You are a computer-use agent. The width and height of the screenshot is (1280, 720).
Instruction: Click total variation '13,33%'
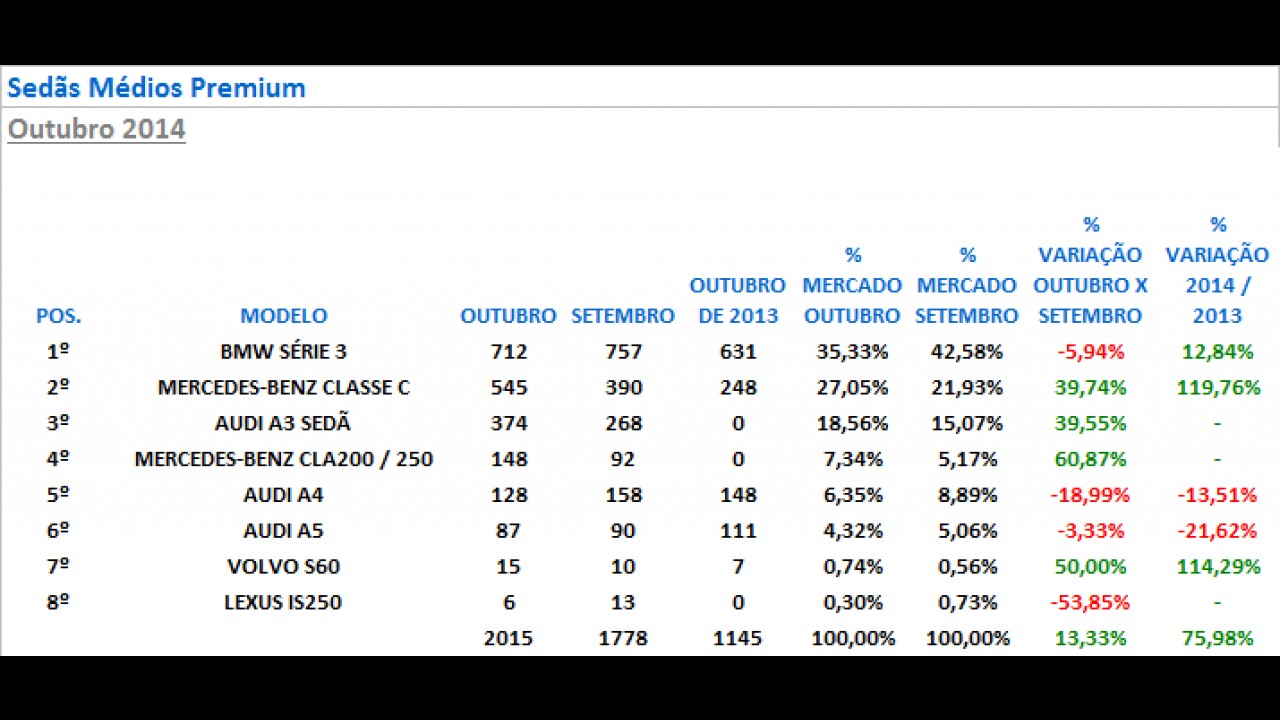point(1090,639)
